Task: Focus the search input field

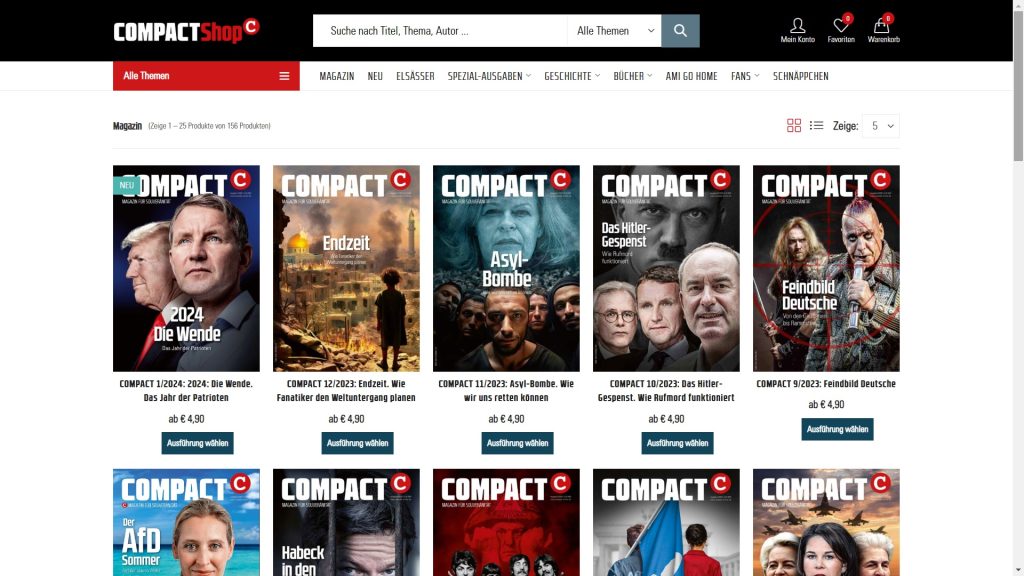Action: [x=440, y=31]
